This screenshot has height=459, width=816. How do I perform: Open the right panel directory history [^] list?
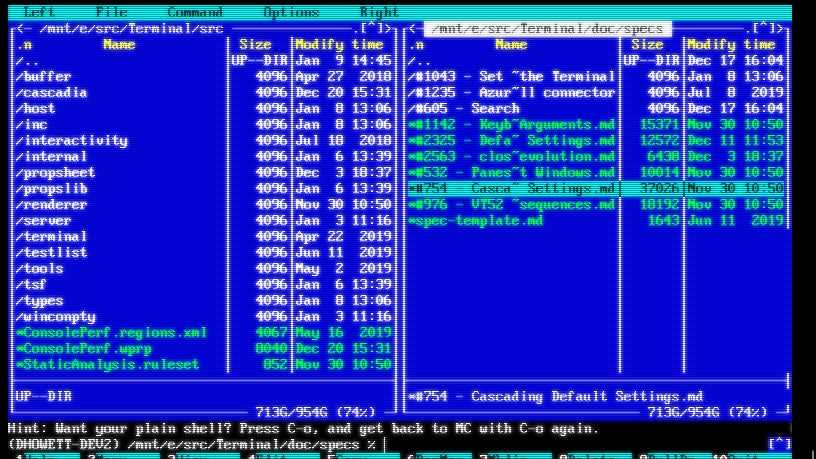click(764, 29)
